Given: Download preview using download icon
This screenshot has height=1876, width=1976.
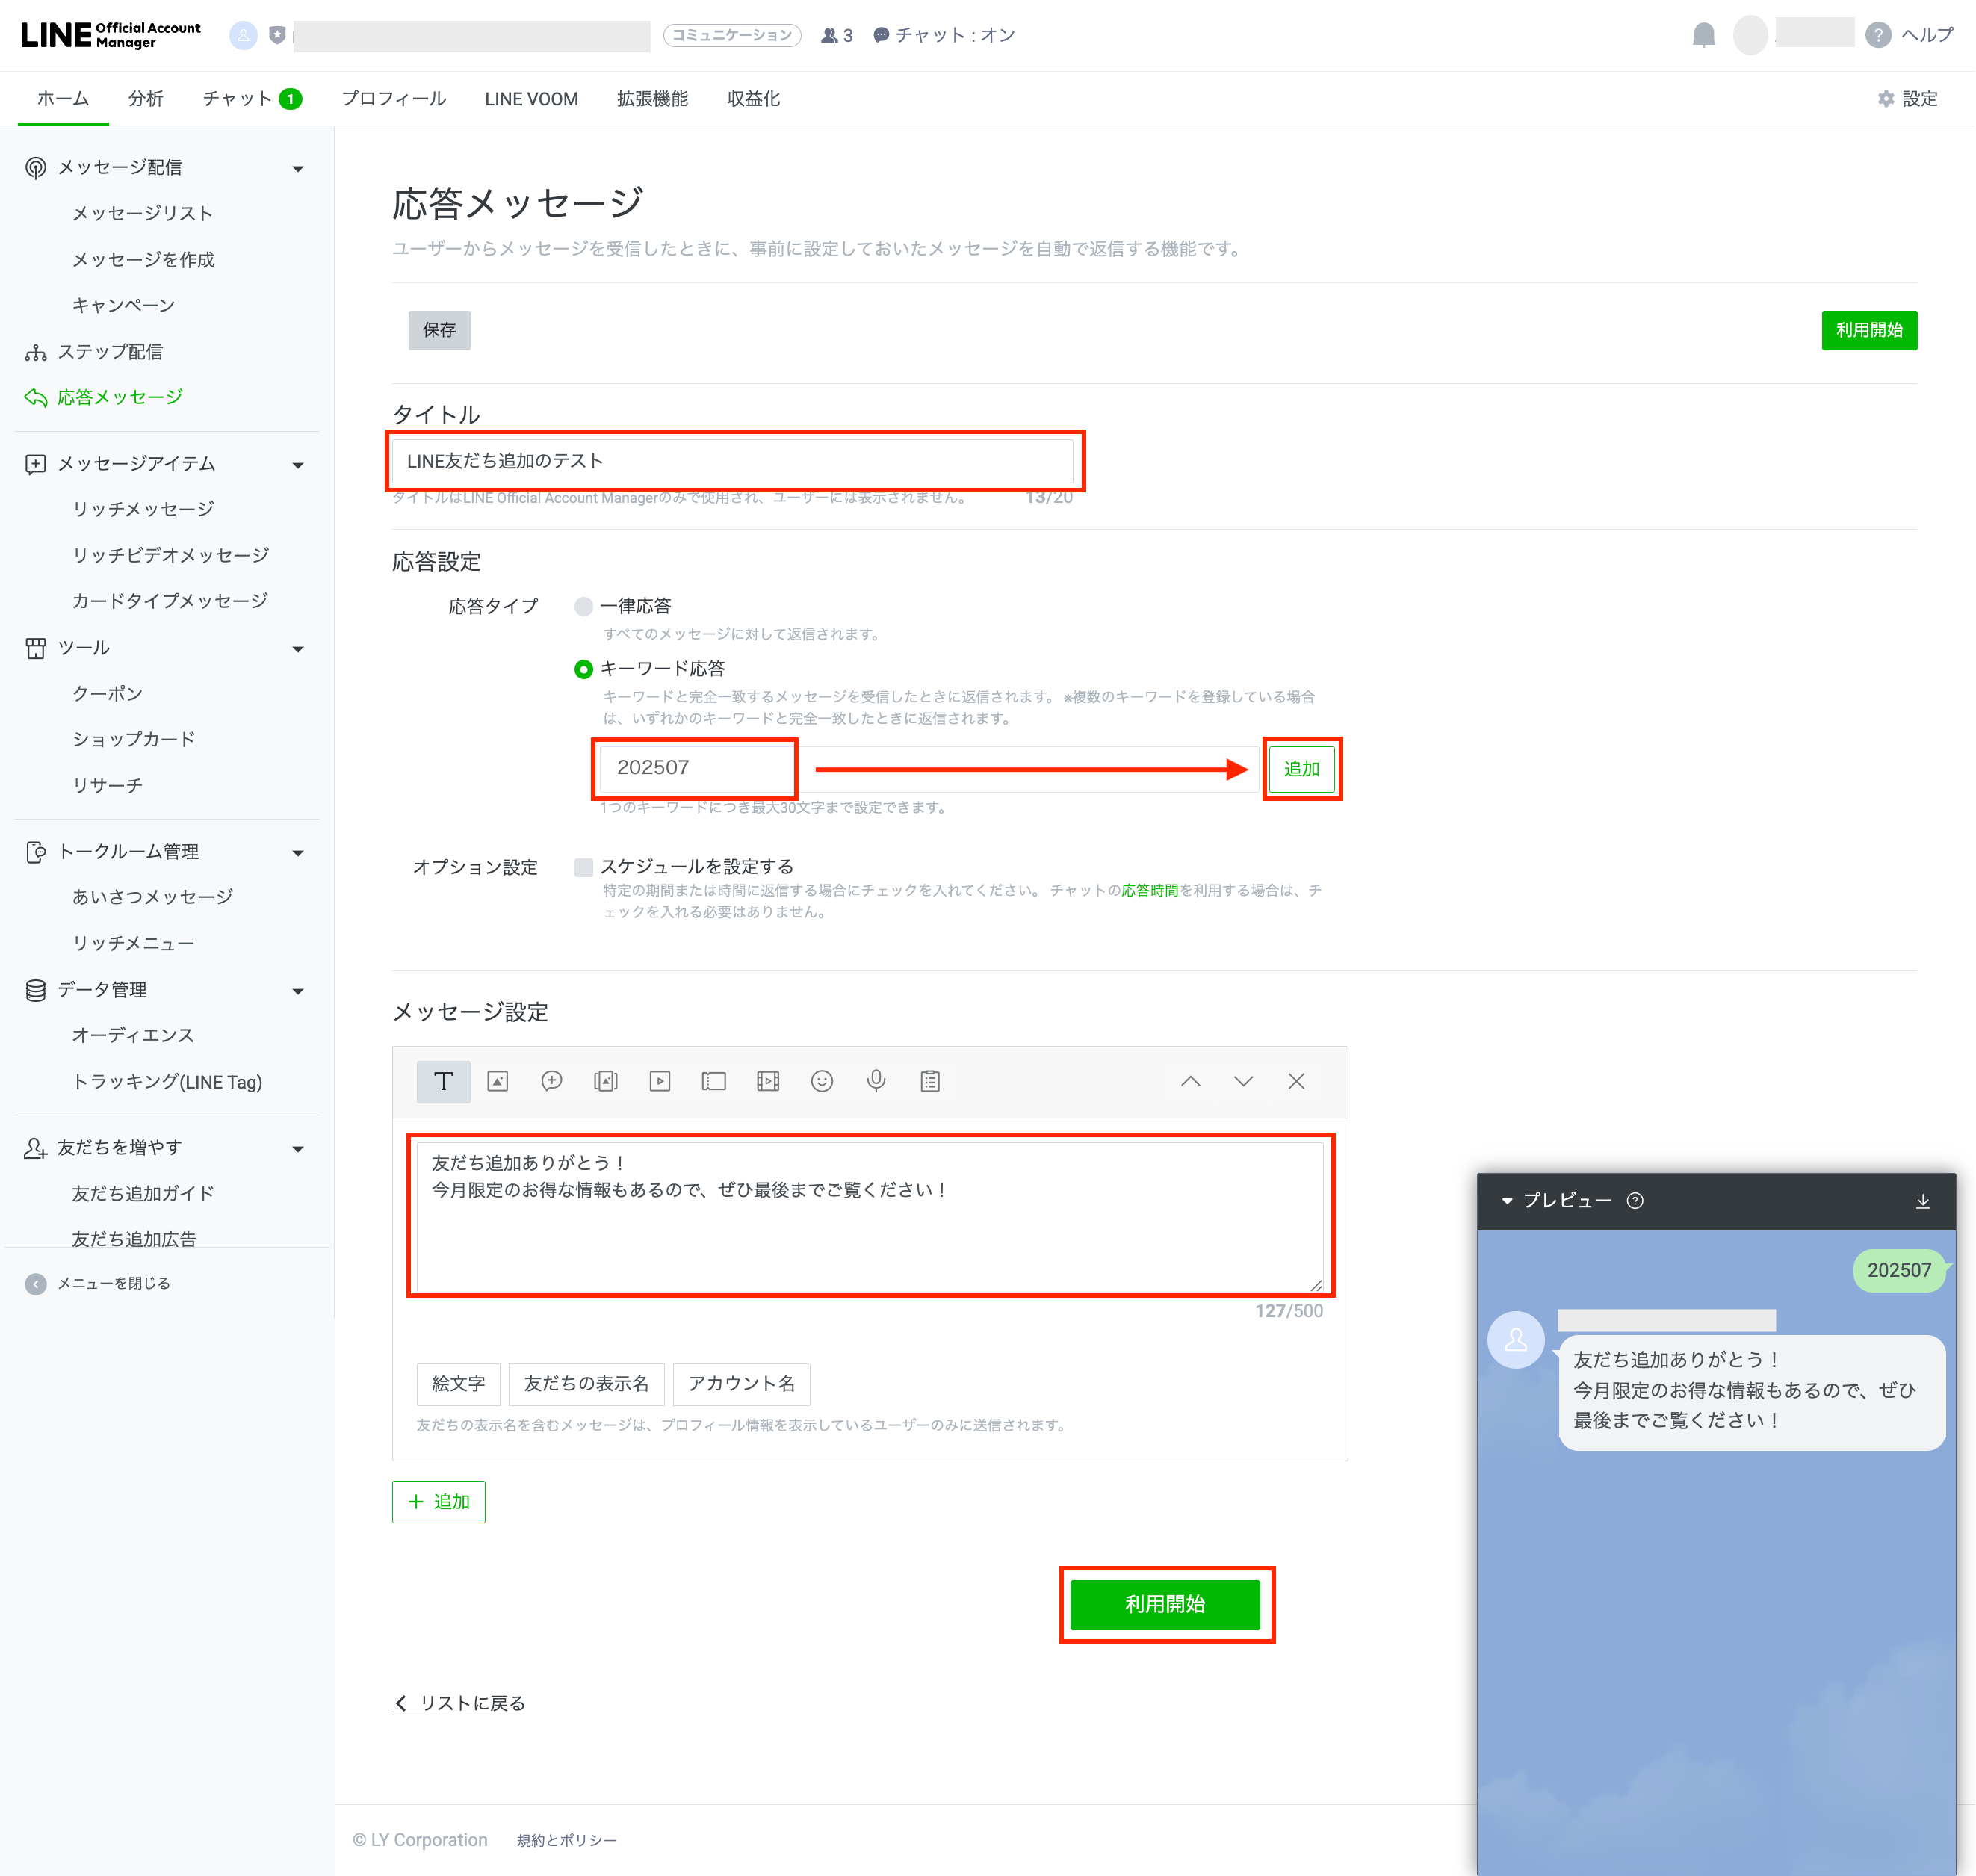Looking at the screenshot, I should [x=1923, y=1201].
